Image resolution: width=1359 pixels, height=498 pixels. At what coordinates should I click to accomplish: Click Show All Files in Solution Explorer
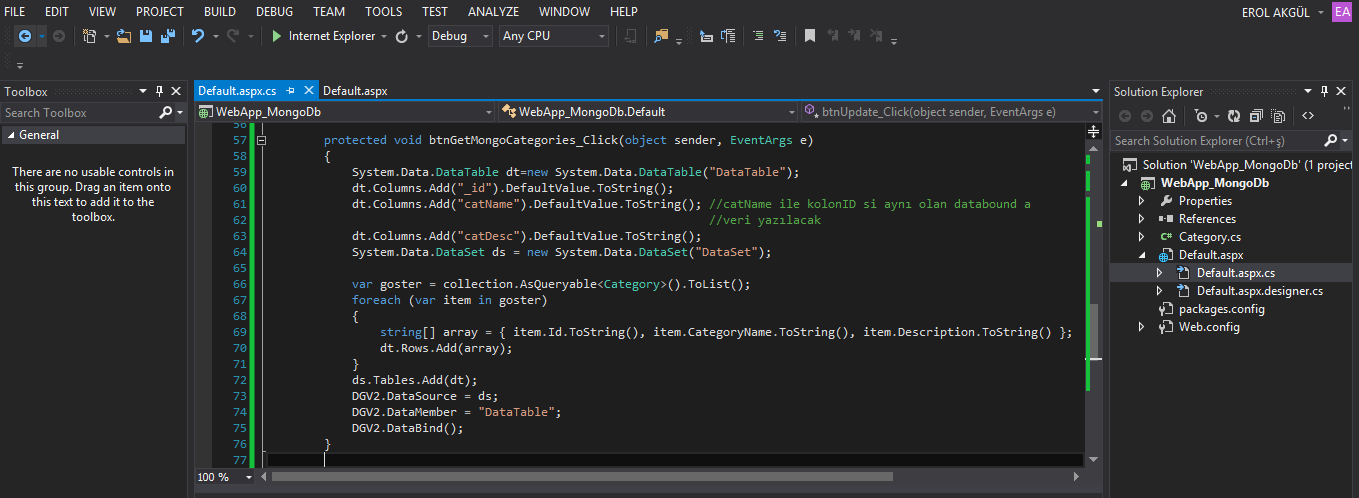tap(1278, 116)
